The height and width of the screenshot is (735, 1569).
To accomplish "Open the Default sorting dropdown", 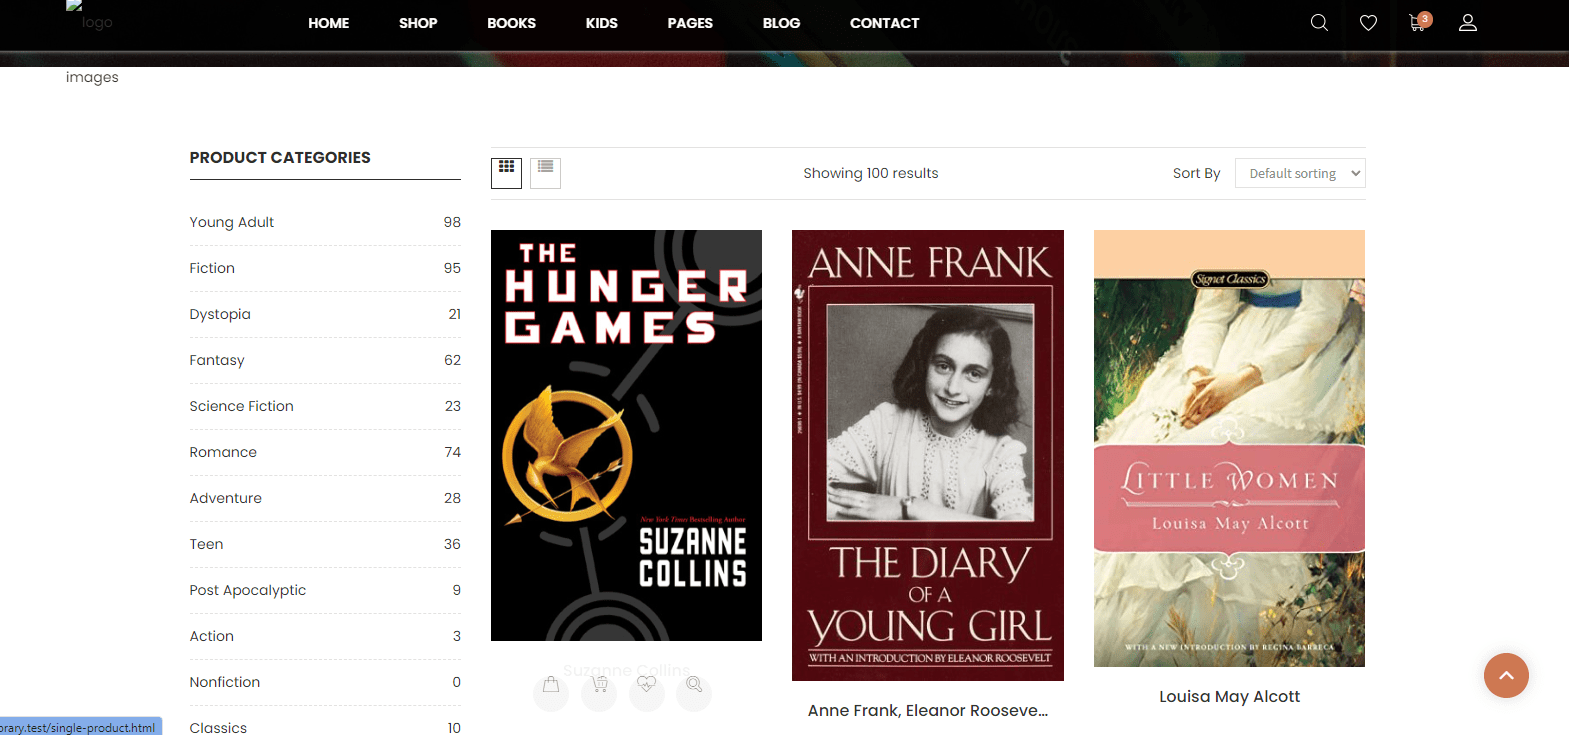I will click(1299, 173).
